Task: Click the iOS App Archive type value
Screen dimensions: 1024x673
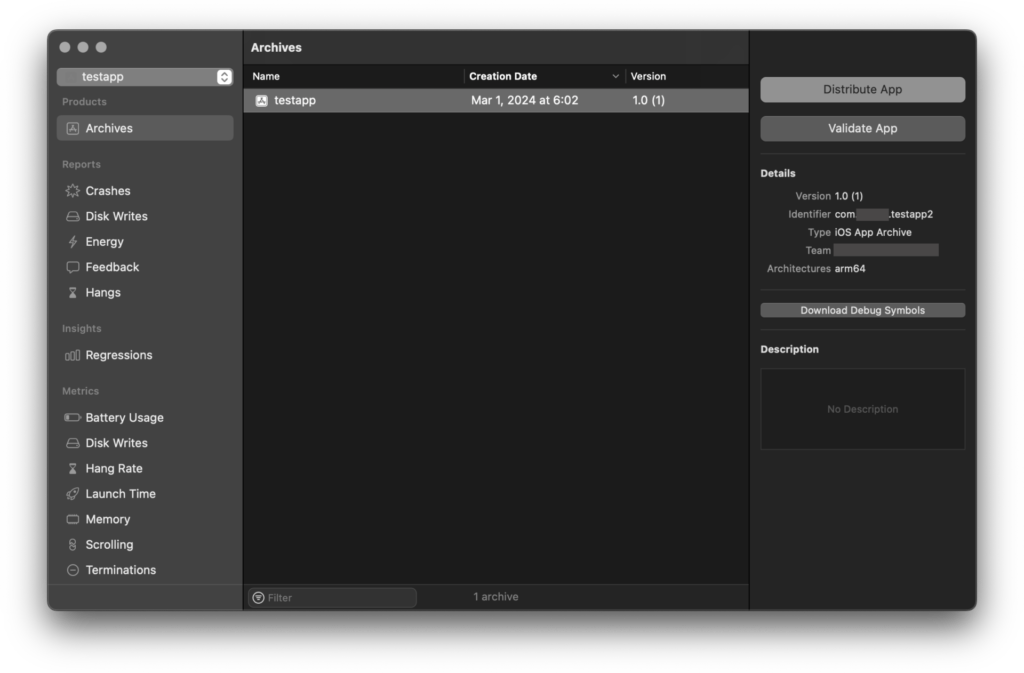Action: [872, 232]
